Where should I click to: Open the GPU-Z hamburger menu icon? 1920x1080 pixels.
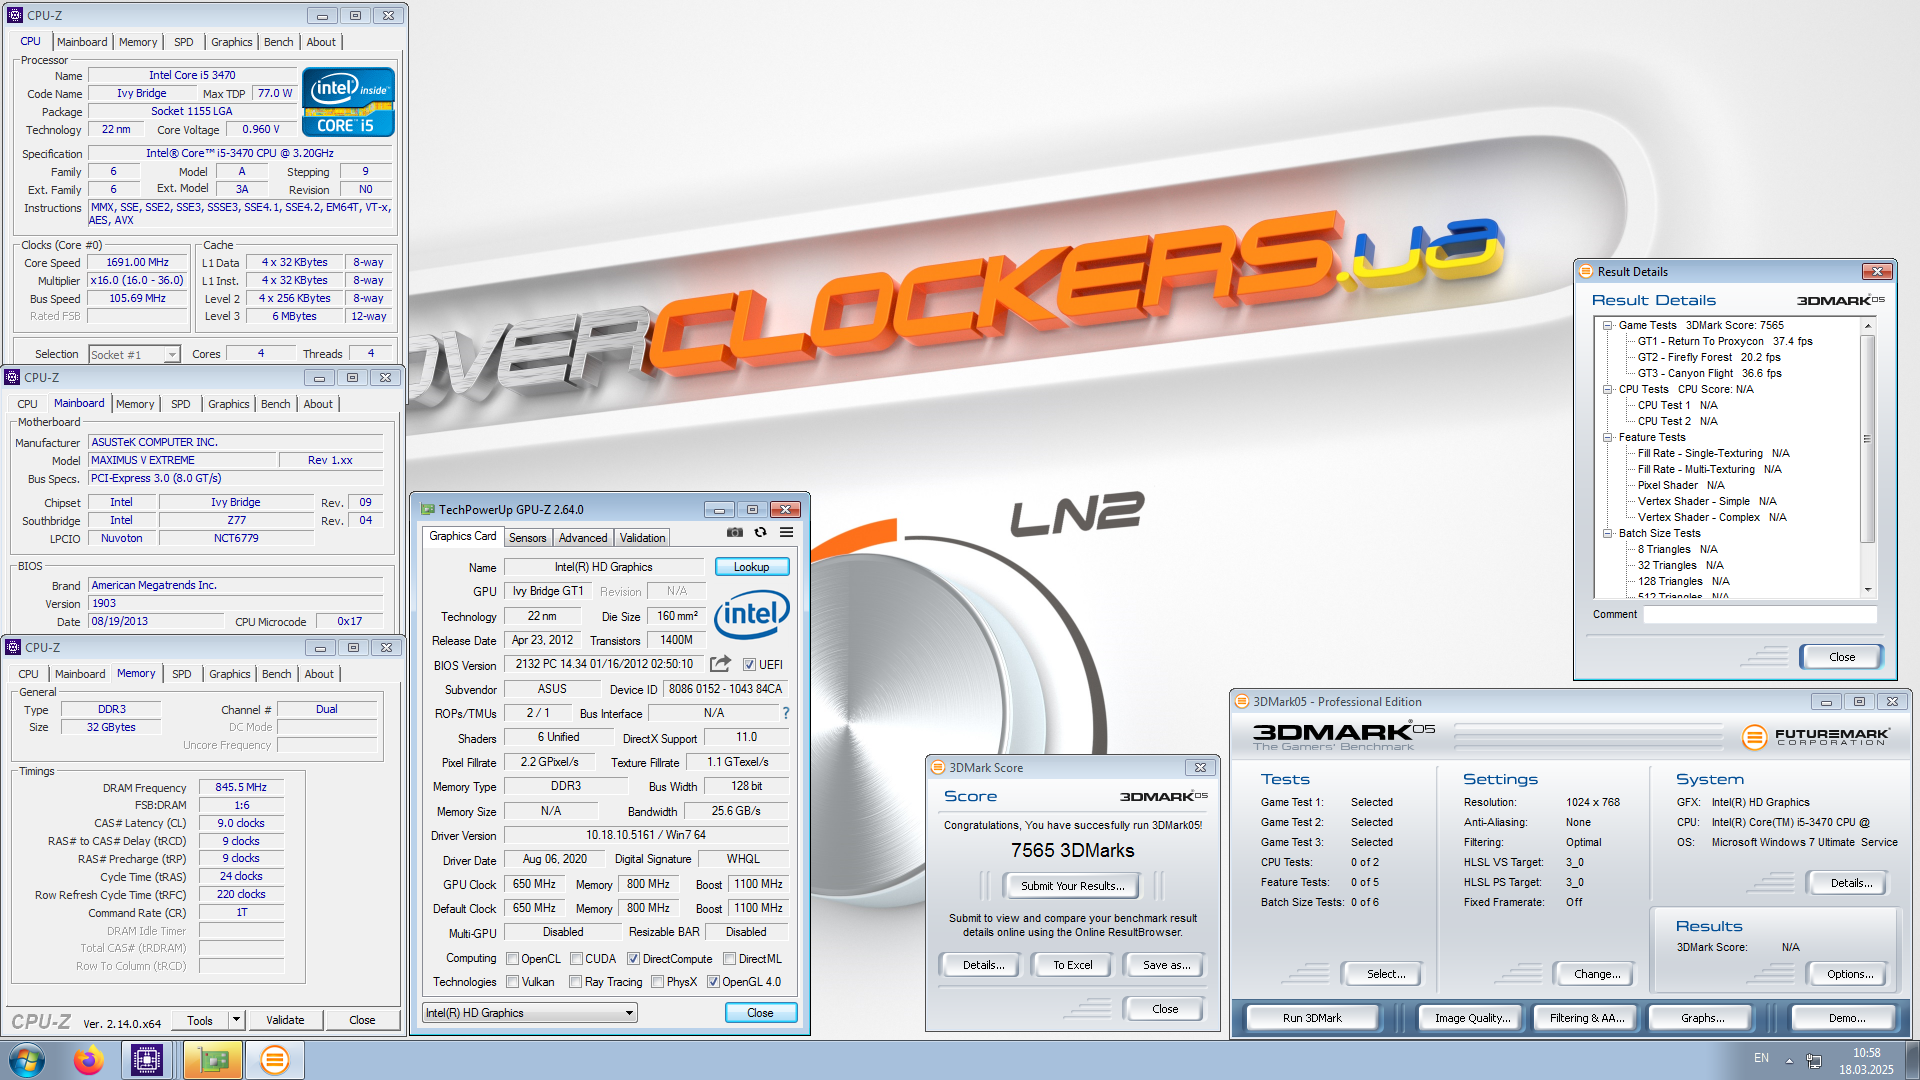click(x=787, y=533)
